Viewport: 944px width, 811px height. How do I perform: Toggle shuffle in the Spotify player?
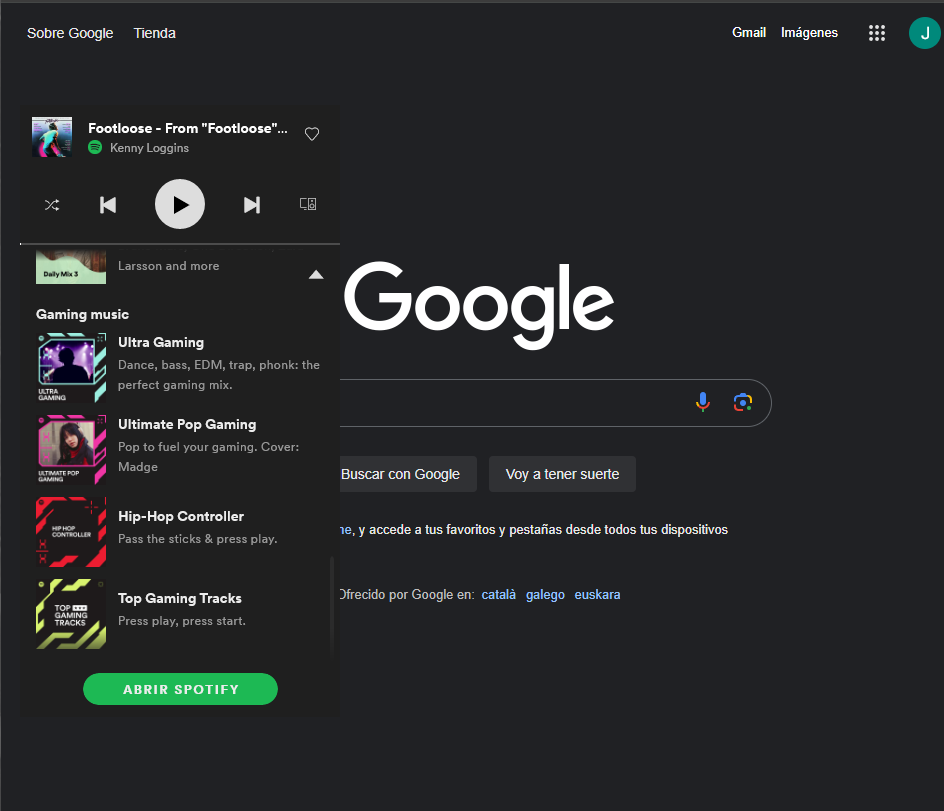52,205
